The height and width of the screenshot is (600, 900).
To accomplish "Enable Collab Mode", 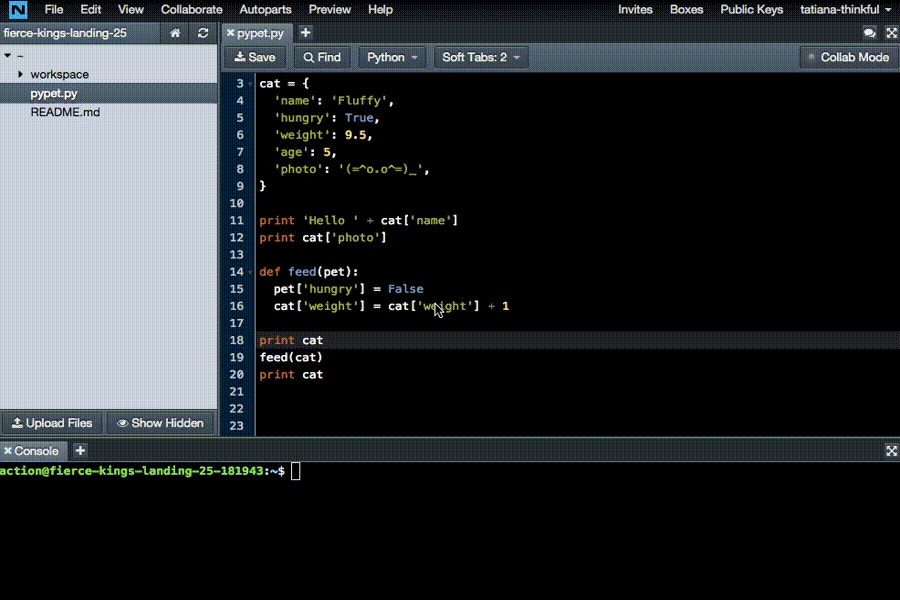I will (848, 57).
